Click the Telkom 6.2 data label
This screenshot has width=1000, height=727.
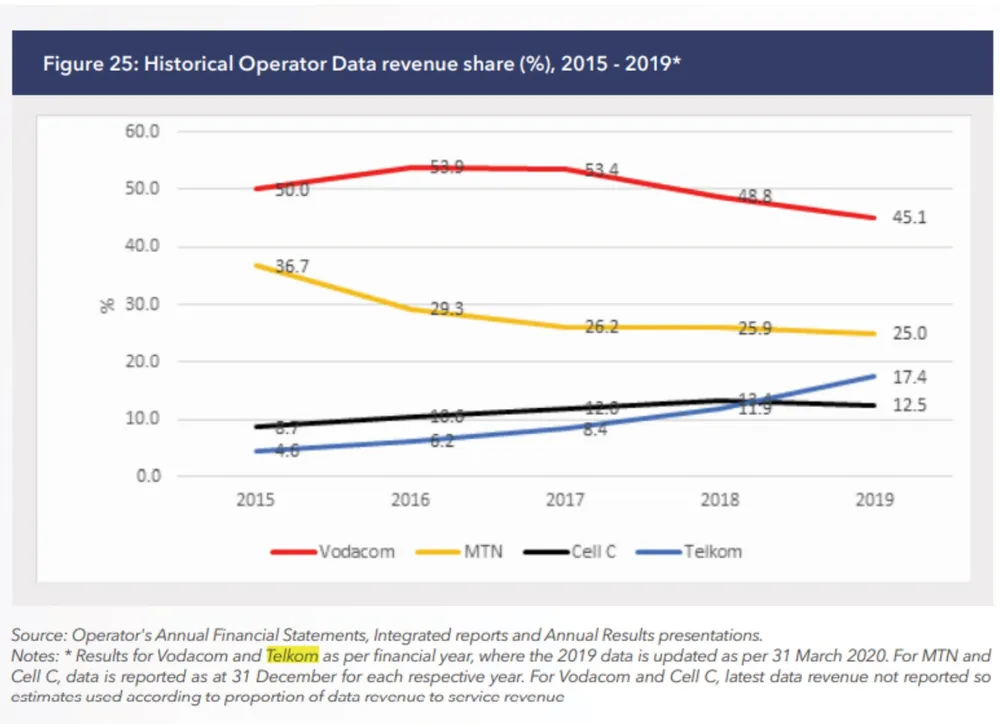(x=441, y=441)
